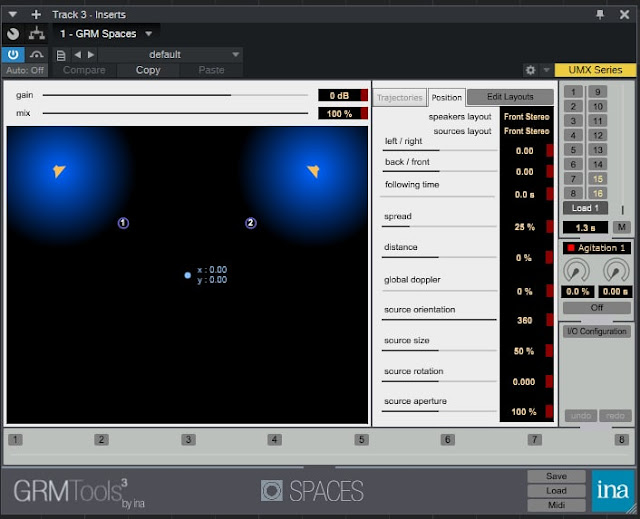Select preset memory slot 16
The height and width of the screenshot is (519, 640).
coord(598,193)
